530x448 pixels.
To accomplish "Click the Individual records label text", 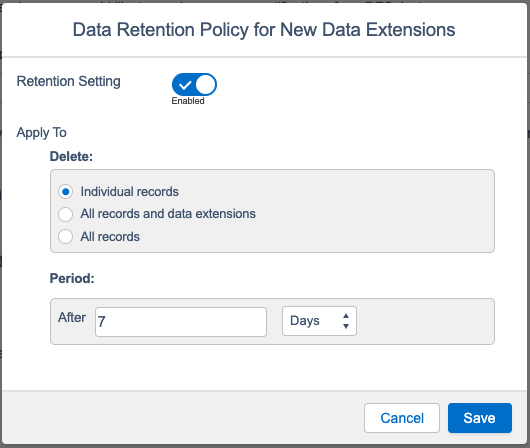I will tap(129, 192).
